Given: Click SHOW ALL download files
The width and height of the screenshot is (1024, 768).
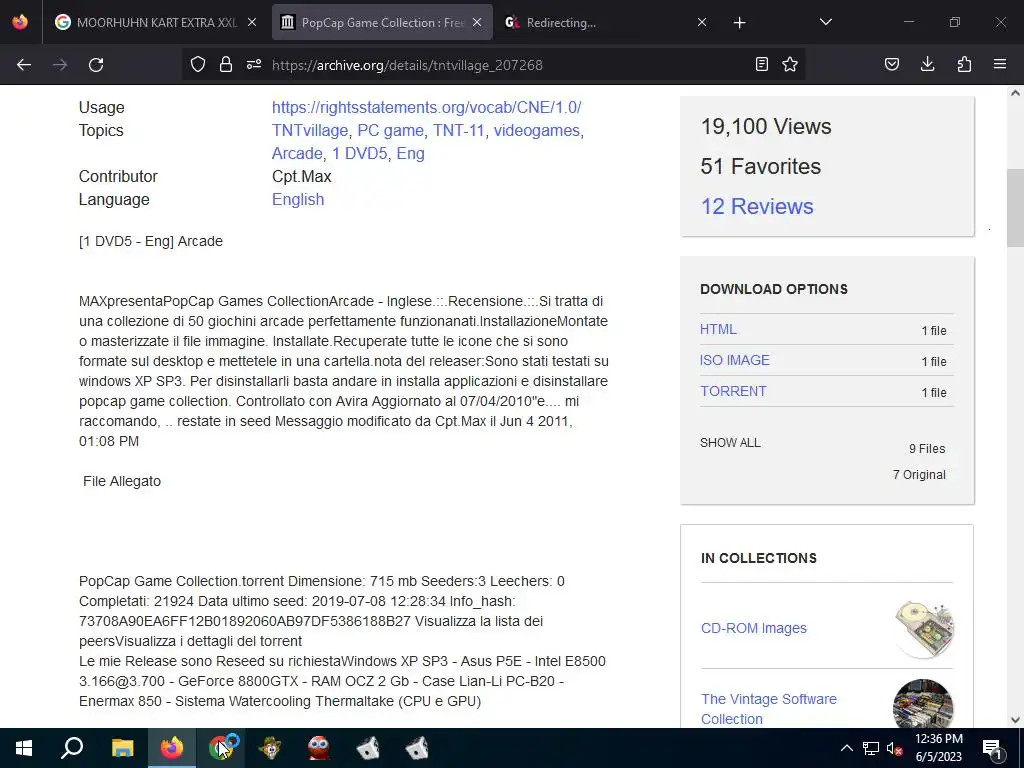Looking at the screenshot, I should point(730,443).
